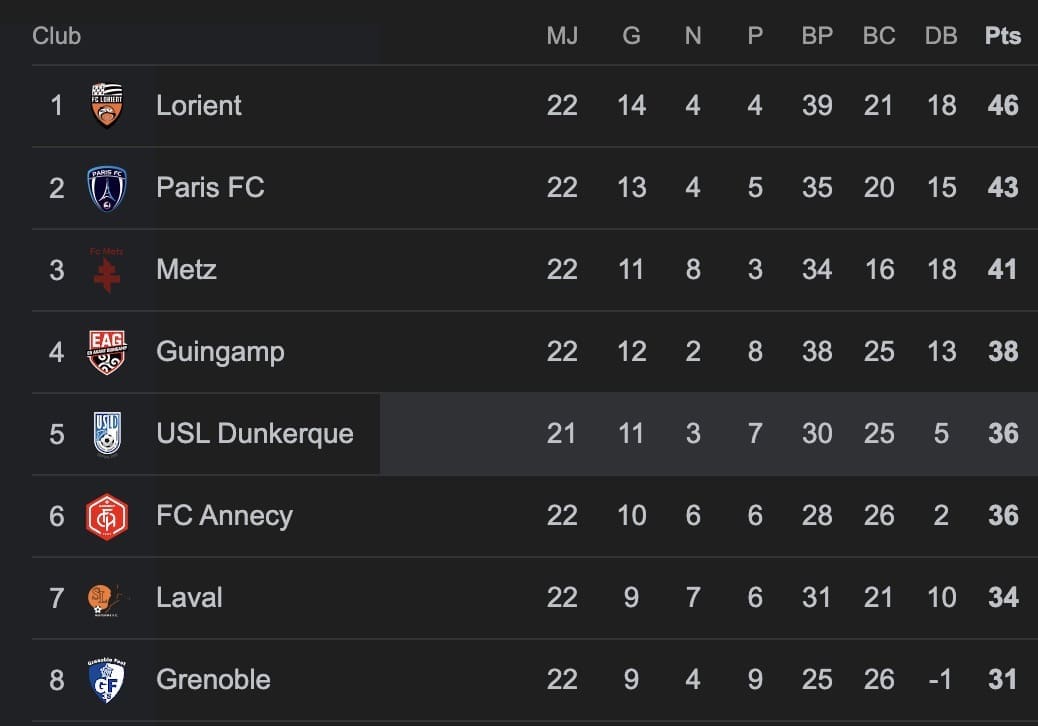Viewport: 1038px width, 726px height.
Task: Click the red FC Annecy hexagon logo
Action: (x=107, y=516)
